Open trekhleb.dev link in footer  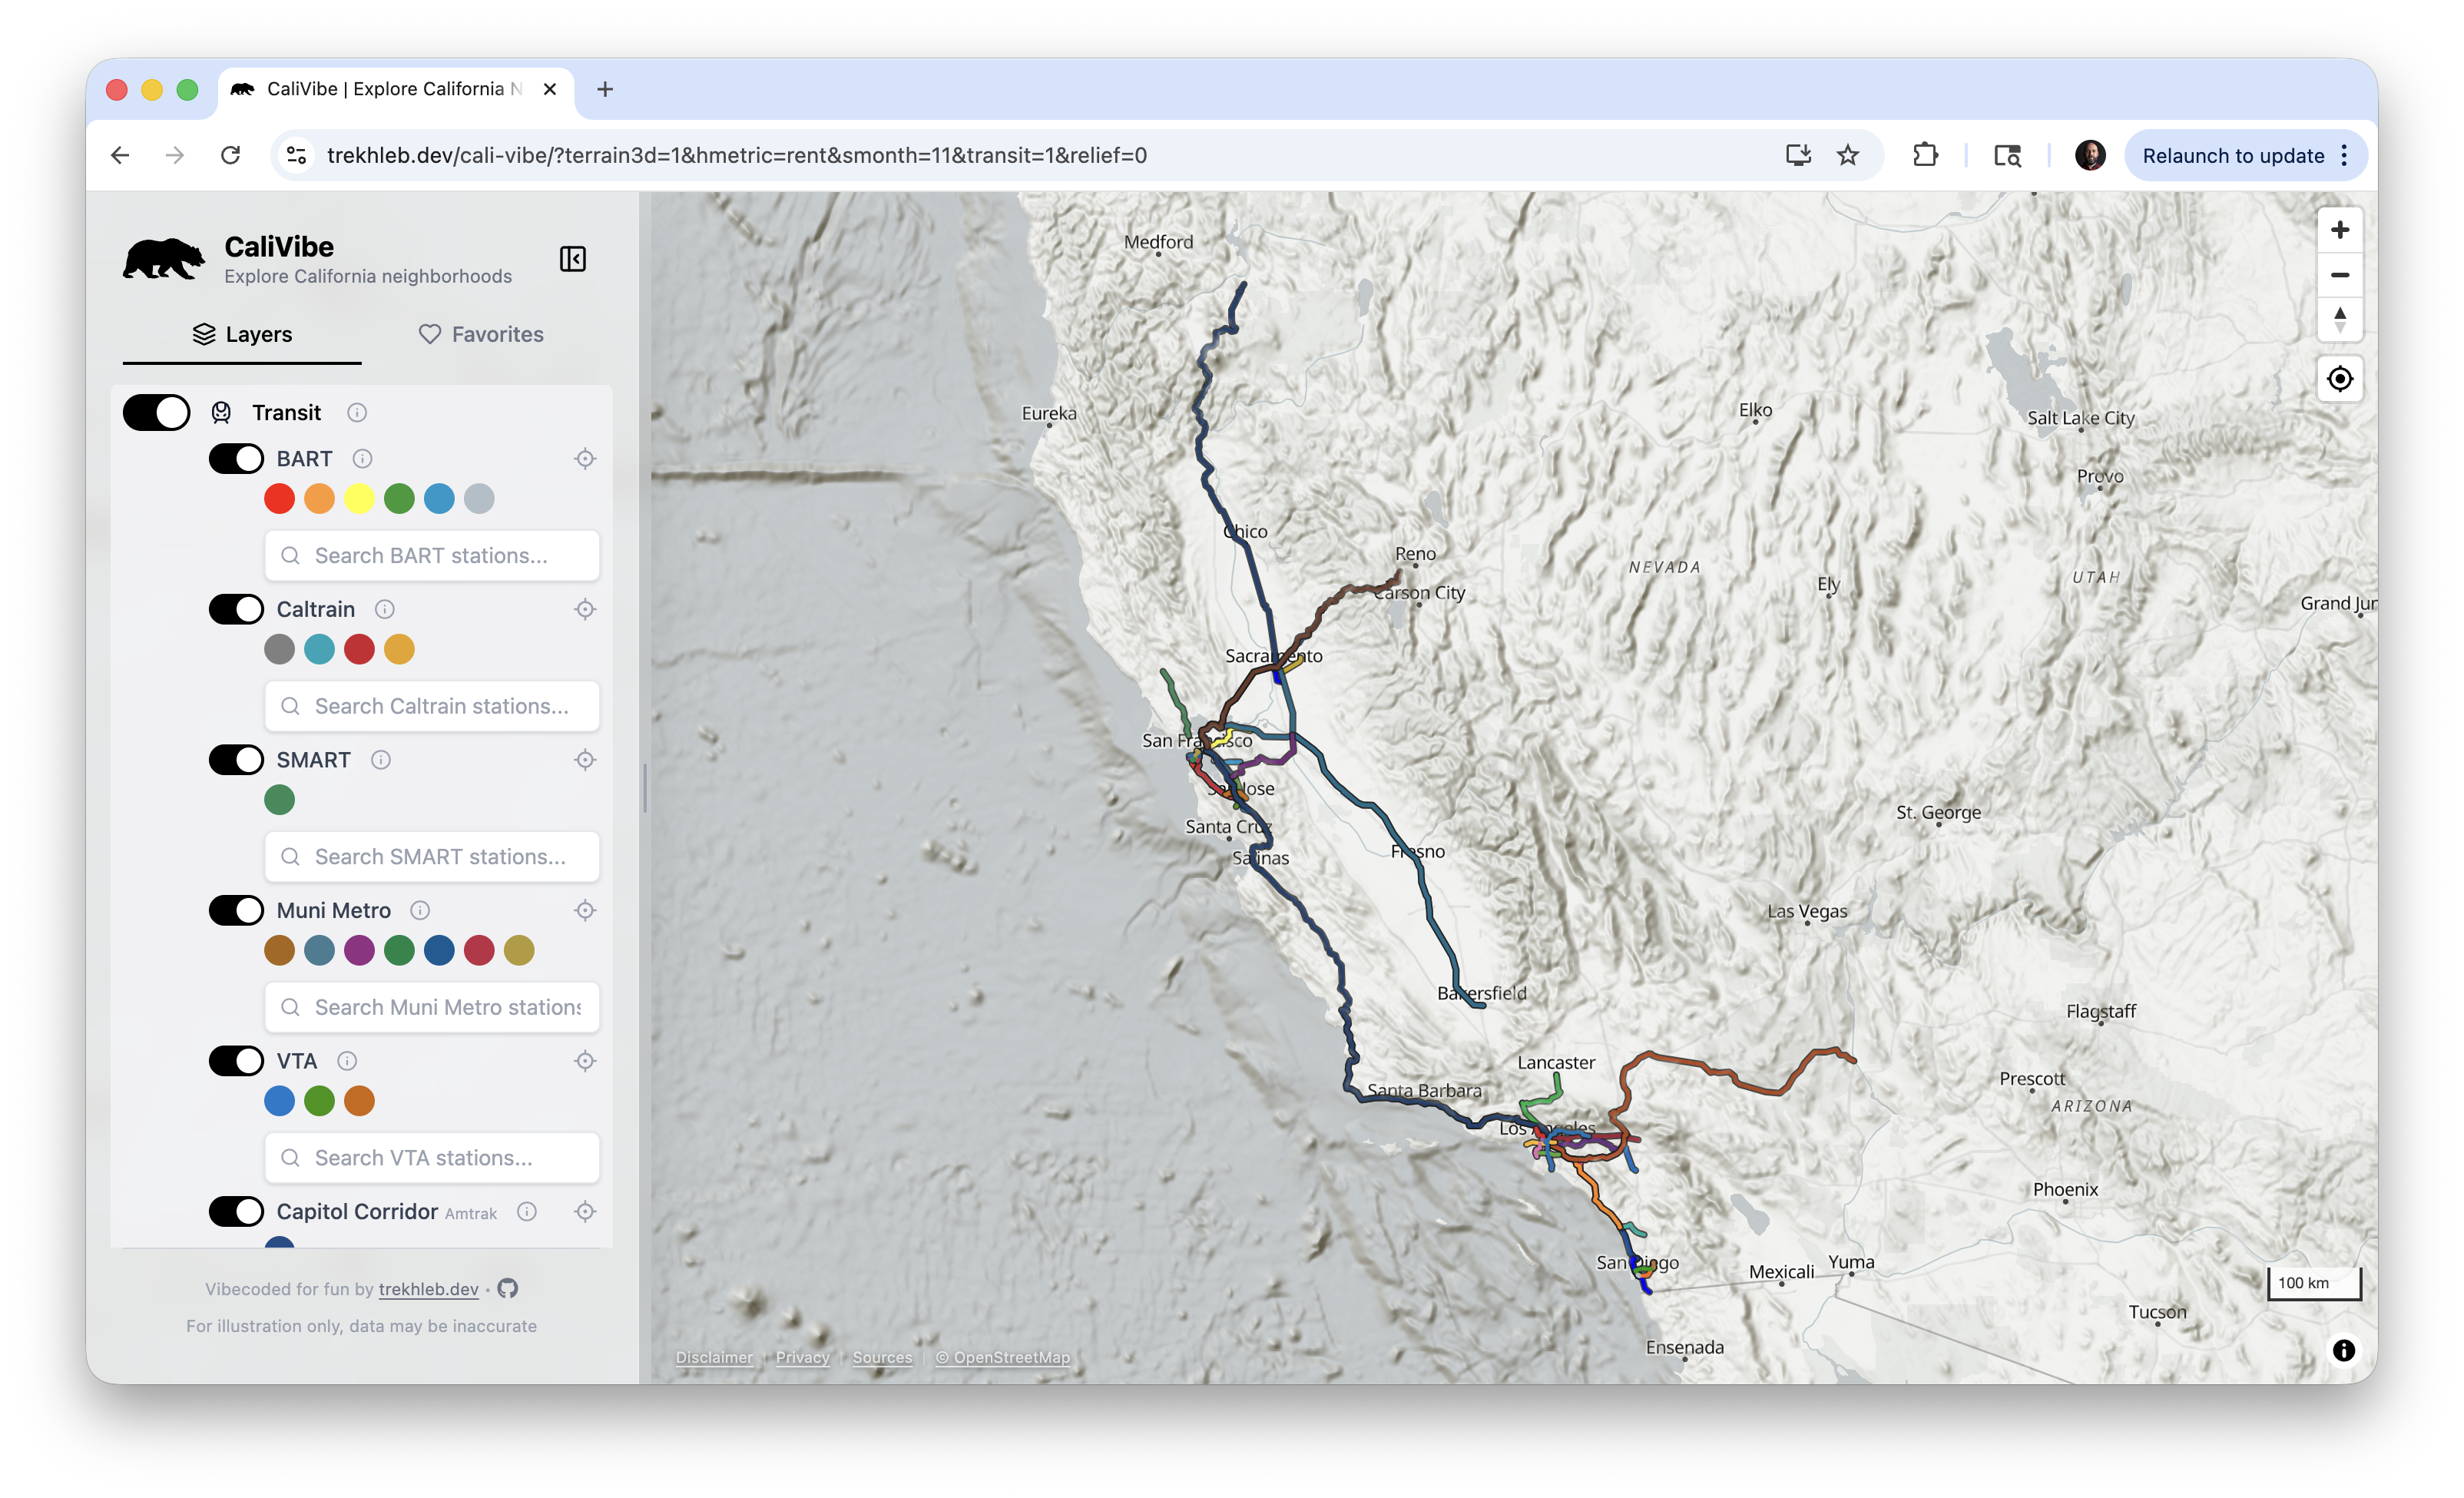428,1289
